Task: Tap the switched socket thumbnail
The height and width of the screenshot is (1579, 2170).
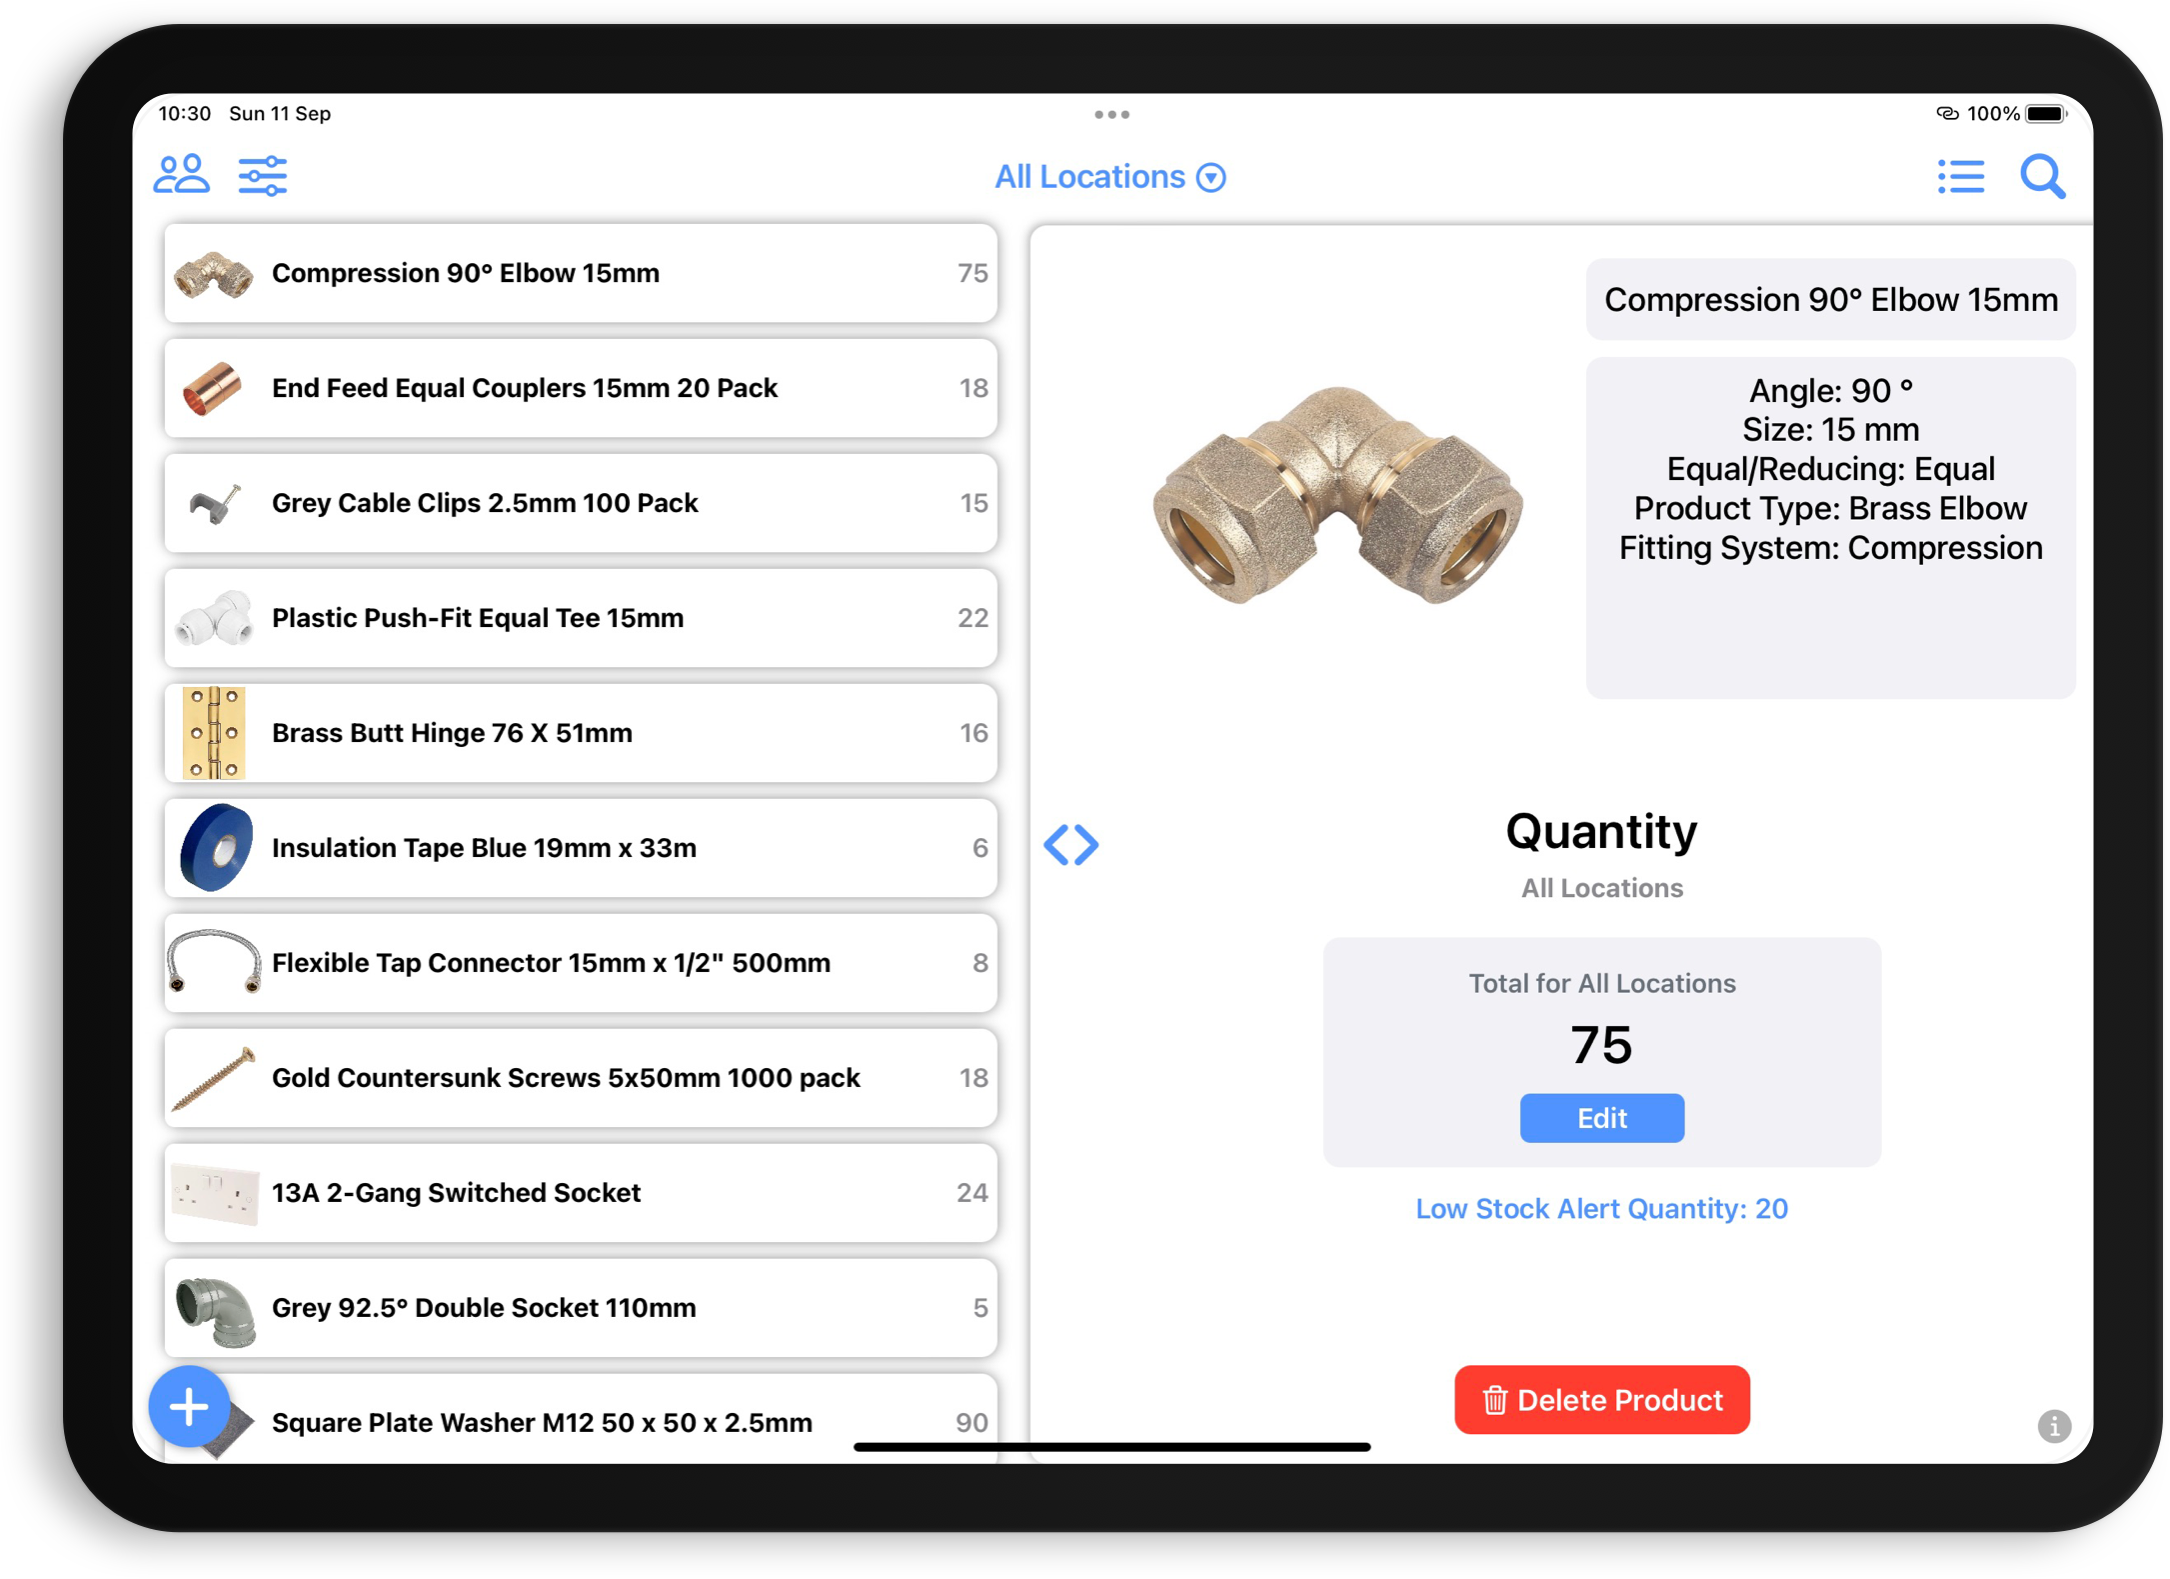Action: tap(215, 1194)
